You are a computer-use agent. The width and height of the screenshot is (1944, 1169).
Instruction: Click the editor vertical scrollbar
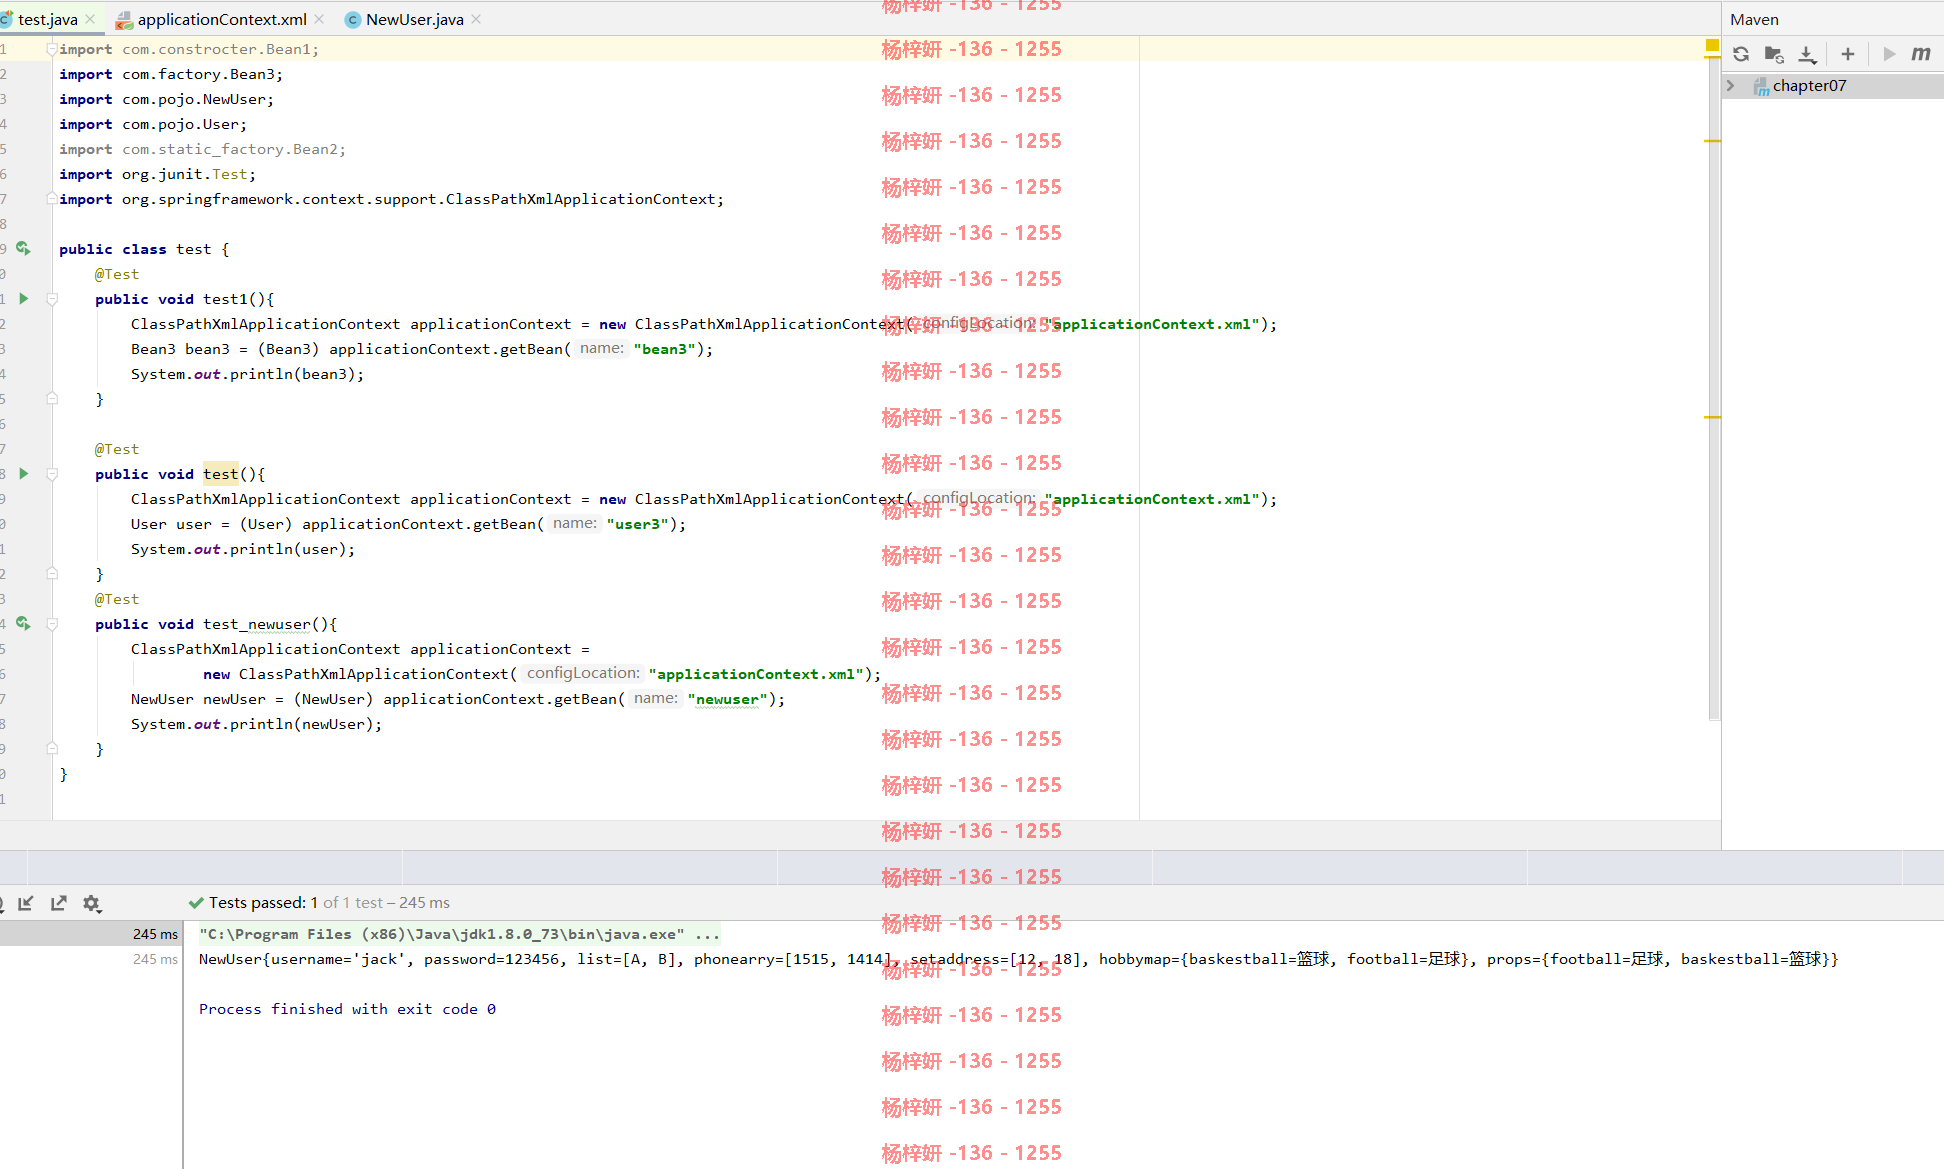[x=1714, y=388]
